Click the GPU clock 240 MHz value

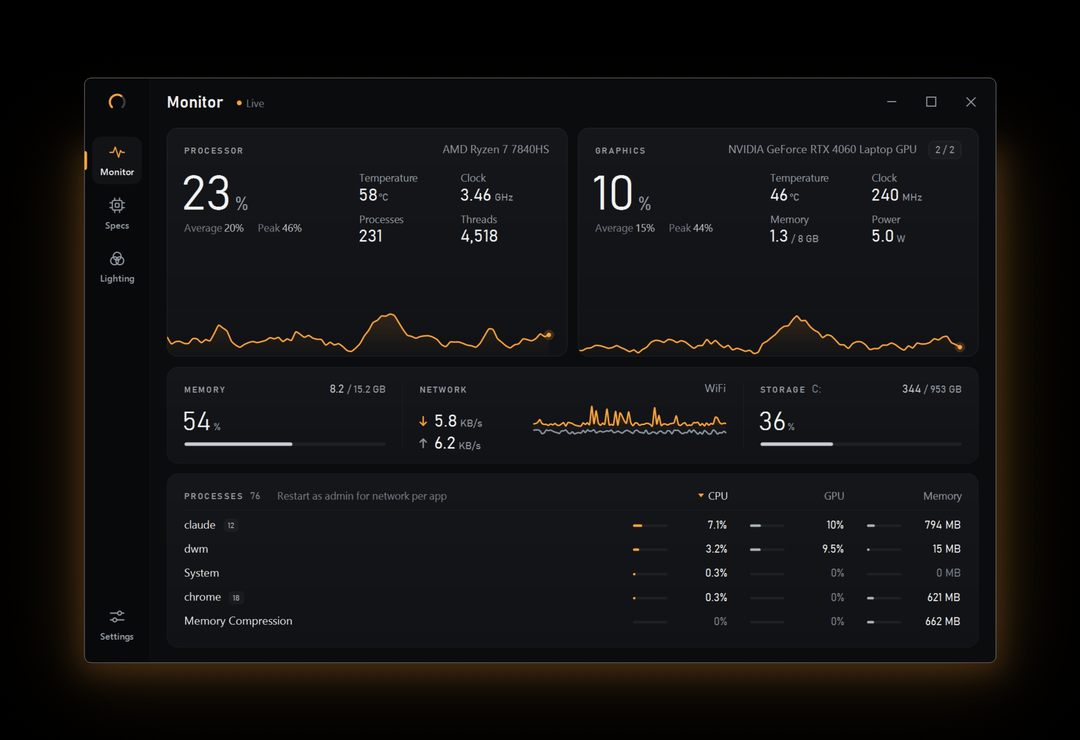pos(896,196)
